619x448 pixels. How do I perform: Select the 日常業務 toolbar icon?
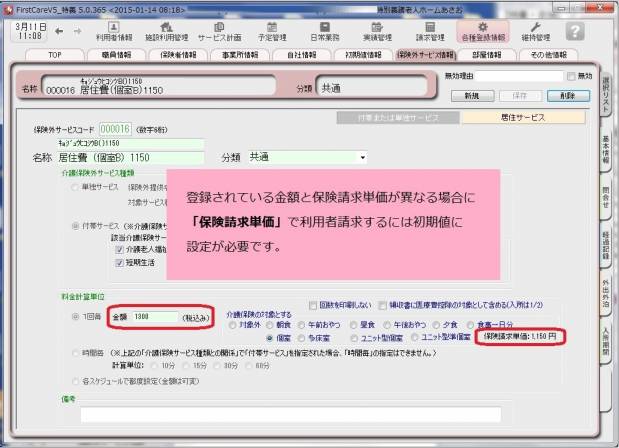pyautogui.click(x=324, y=30)
